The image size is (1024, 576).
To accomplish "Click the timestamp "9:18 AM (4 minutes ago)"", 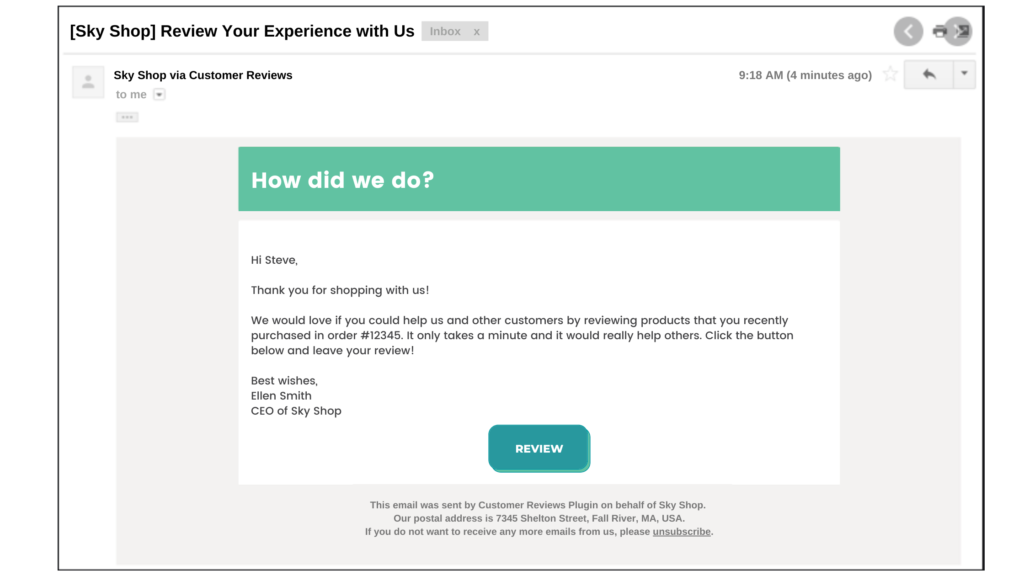I will coord(804,74).
